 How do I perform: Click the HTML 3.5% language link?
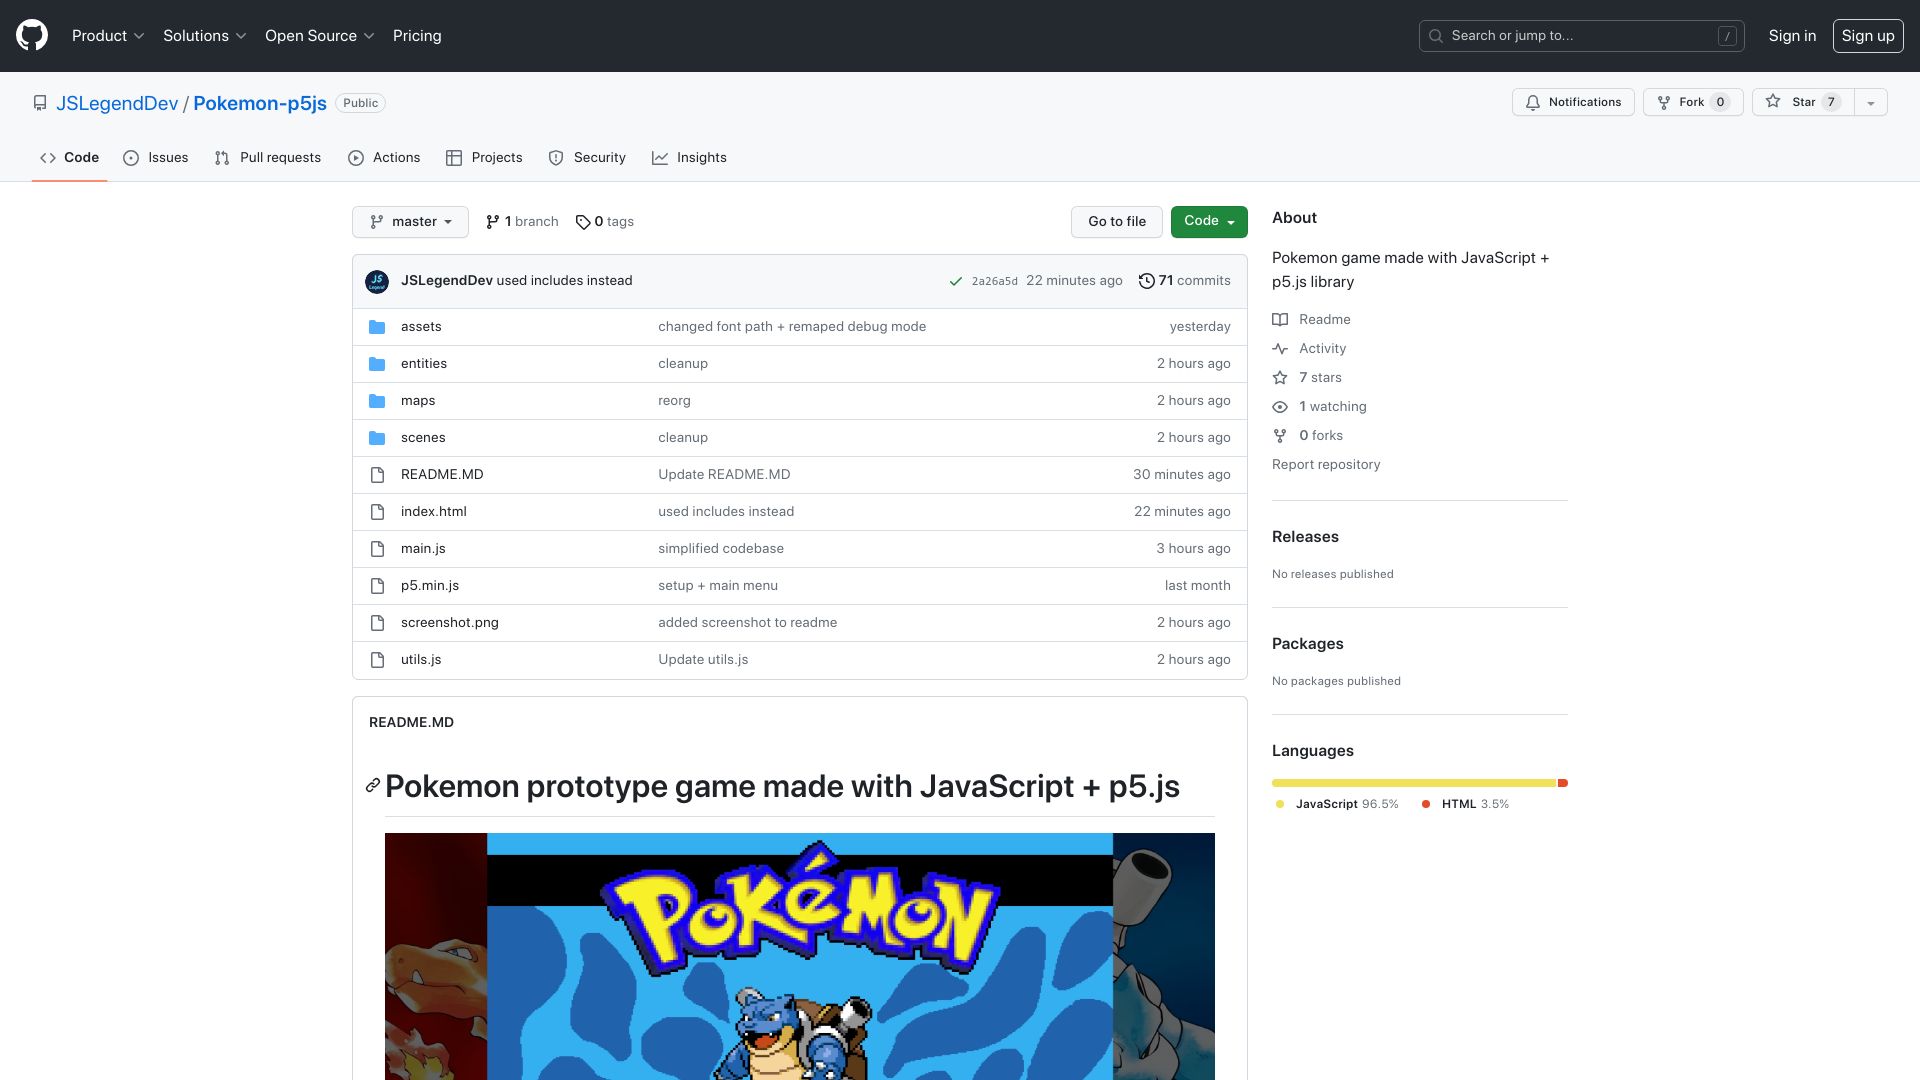pyautogui.click(x=1465, y=804)
